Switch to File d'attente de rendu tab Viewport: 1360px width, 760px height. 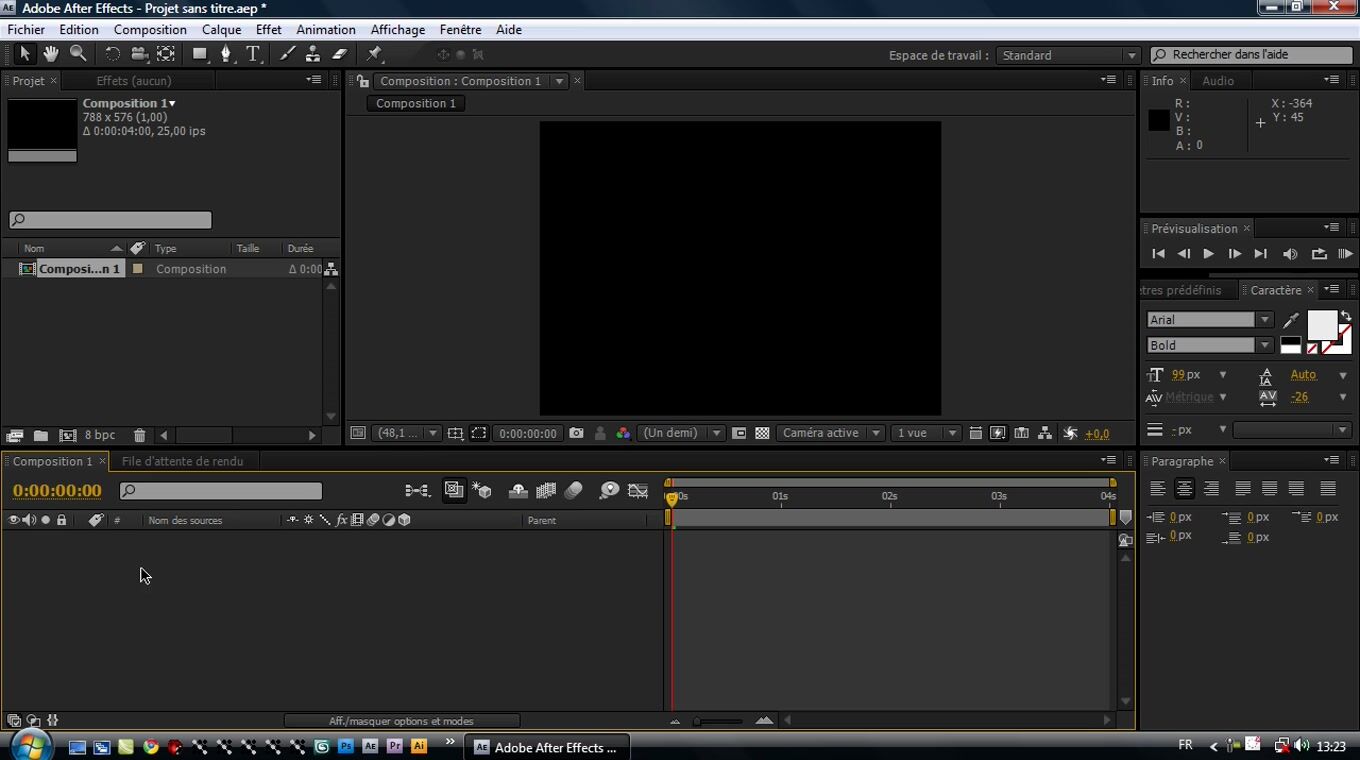click(182, 461)
